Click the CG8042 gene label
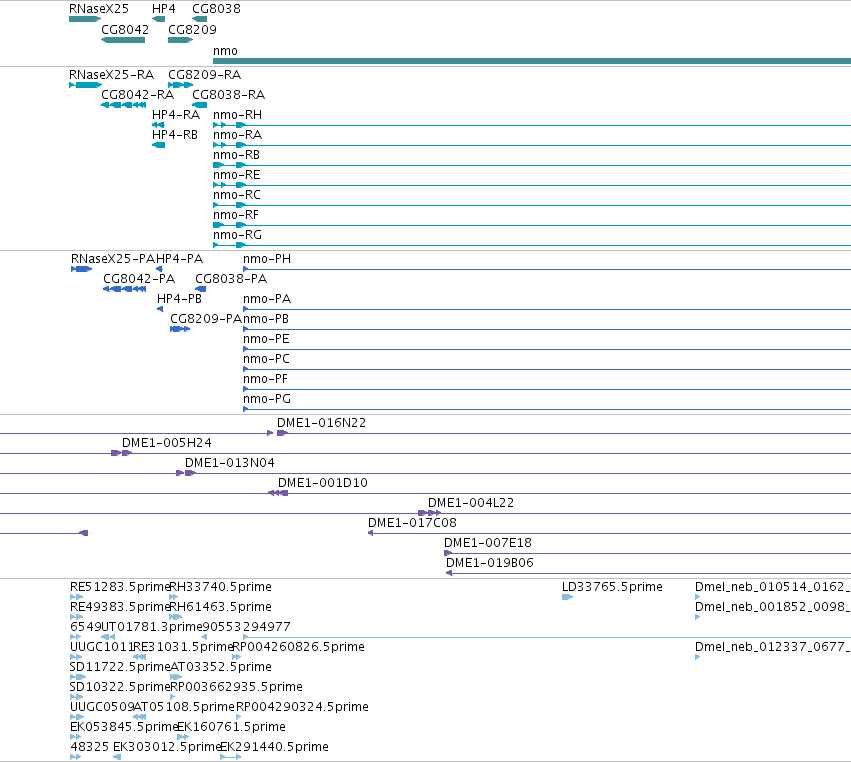The image size is (851, 762). (x=125, y=29)
